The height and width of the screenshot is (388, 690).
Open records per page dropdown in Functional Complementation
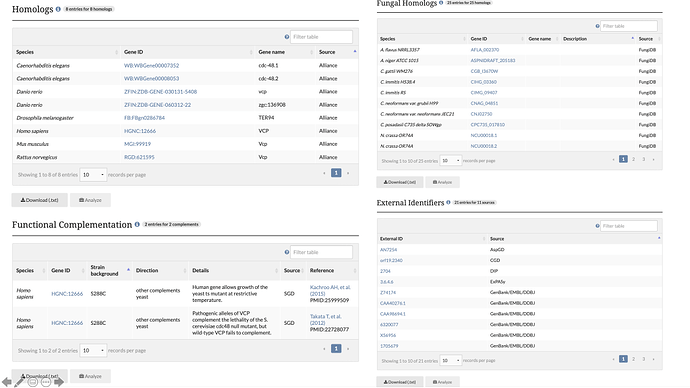[x=93, y=351]
